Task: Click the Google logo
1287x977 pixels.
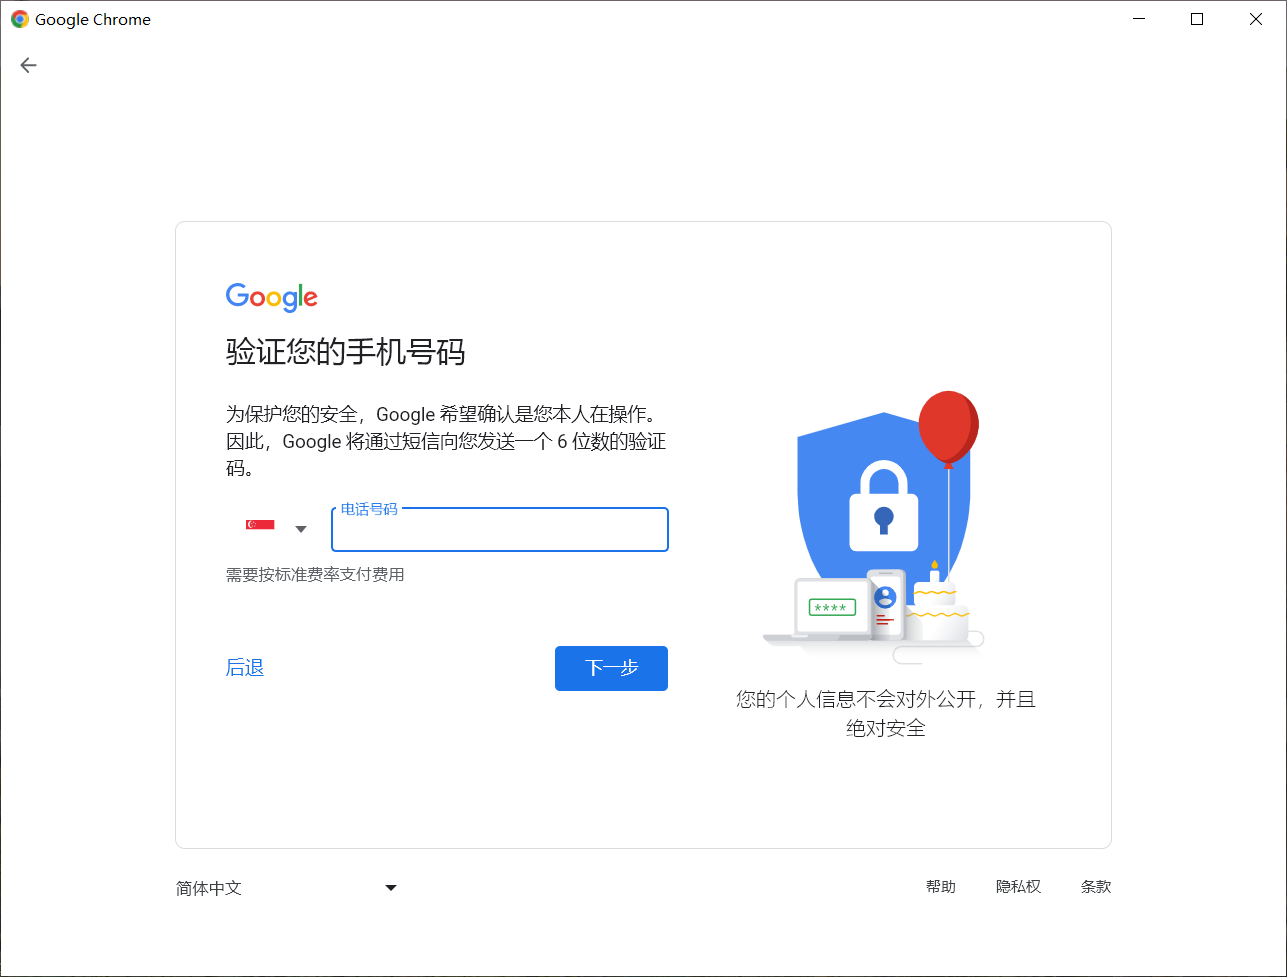Action: pos(272,297)
